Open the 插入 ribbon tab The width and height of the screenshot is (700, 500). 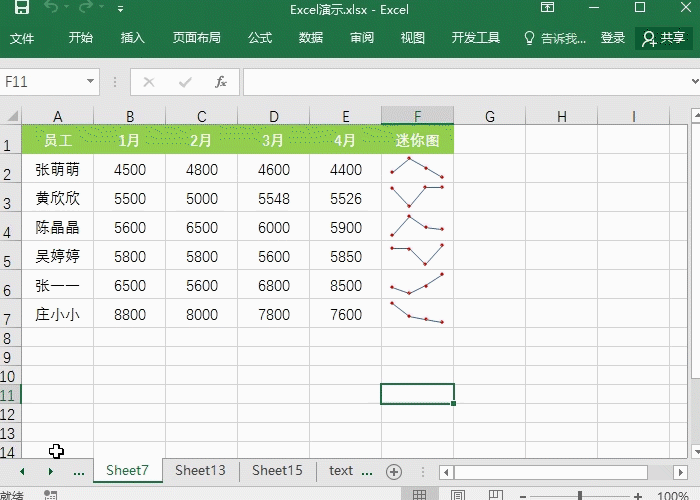[133, 38]
